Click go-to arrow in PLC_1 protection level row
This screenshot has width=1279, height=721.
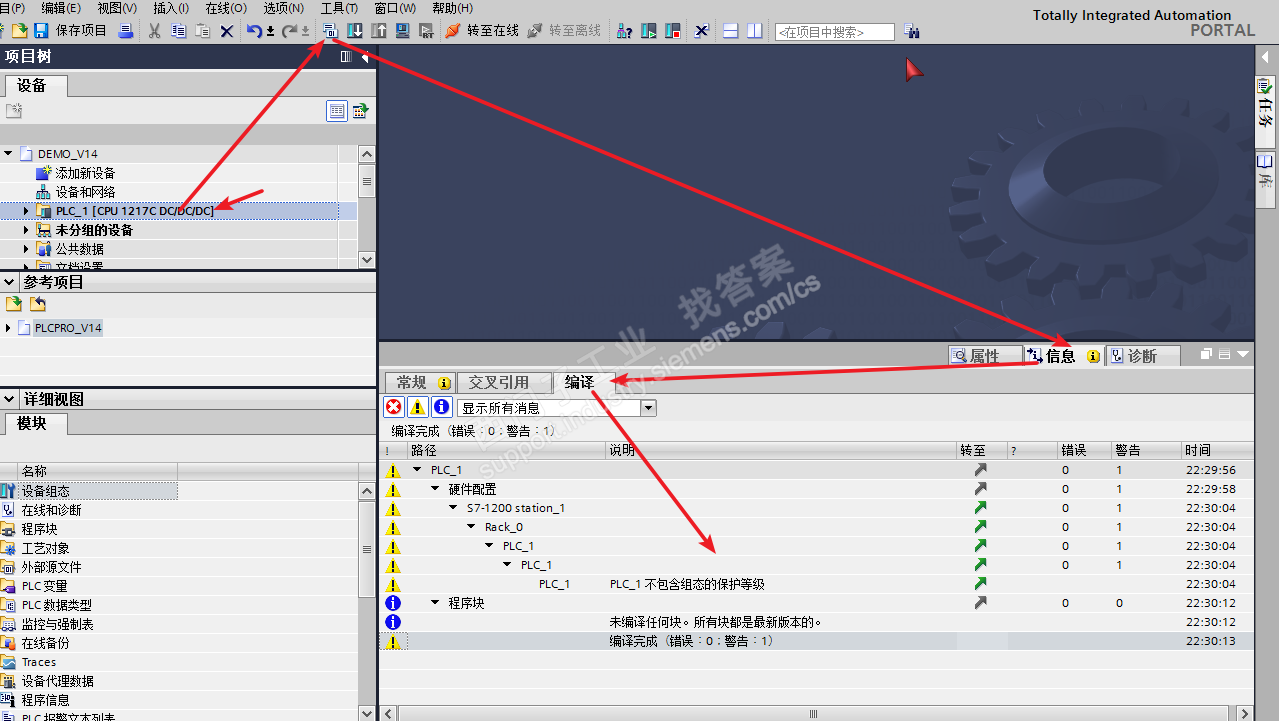[980, 584]
